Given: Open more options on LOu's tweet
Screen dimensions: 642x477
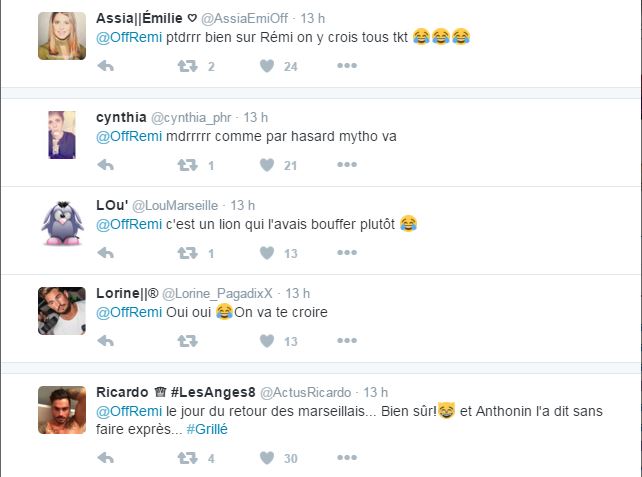Looking at the screenshot, I should click(x=347, y=253).
